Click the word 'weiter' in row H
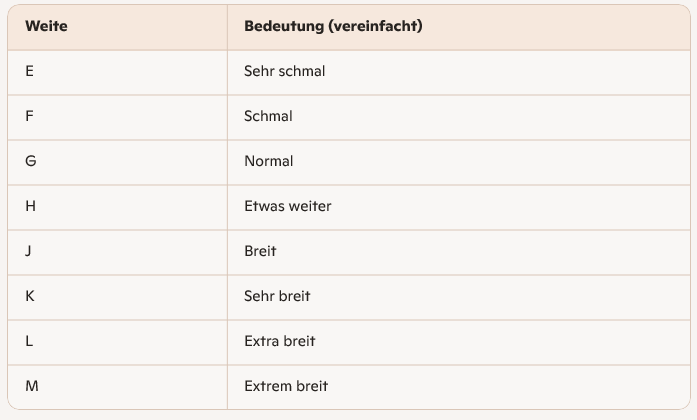Viewport: 697px width, 420px height. (x=310, y=206)
